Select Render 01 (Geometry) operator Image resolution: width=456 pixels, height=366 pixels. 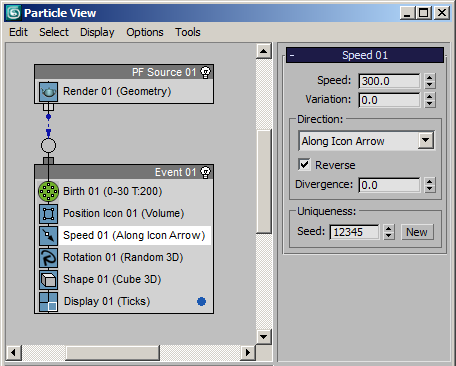point(125,91)
